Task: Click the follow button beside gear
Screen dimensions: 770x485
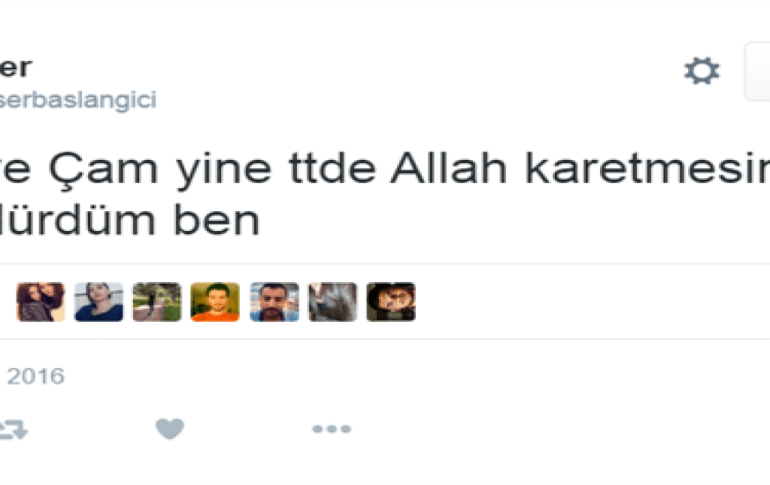Action: pyautogui.click(x=757, y=71)
